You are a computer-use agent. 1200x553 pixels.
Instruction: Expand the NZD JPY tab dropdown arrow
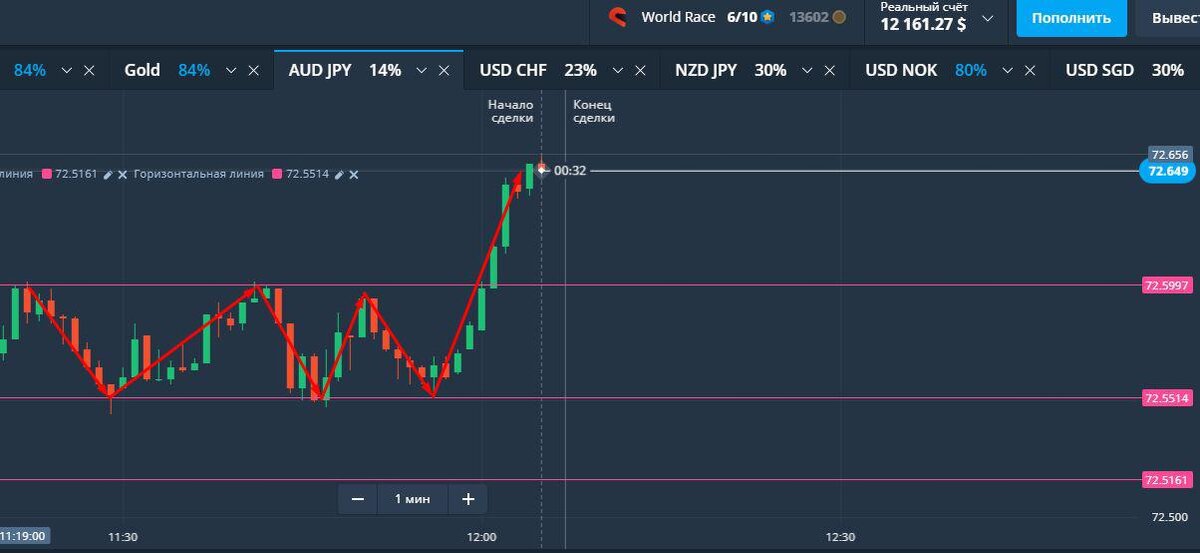click(x=807, y=71)
